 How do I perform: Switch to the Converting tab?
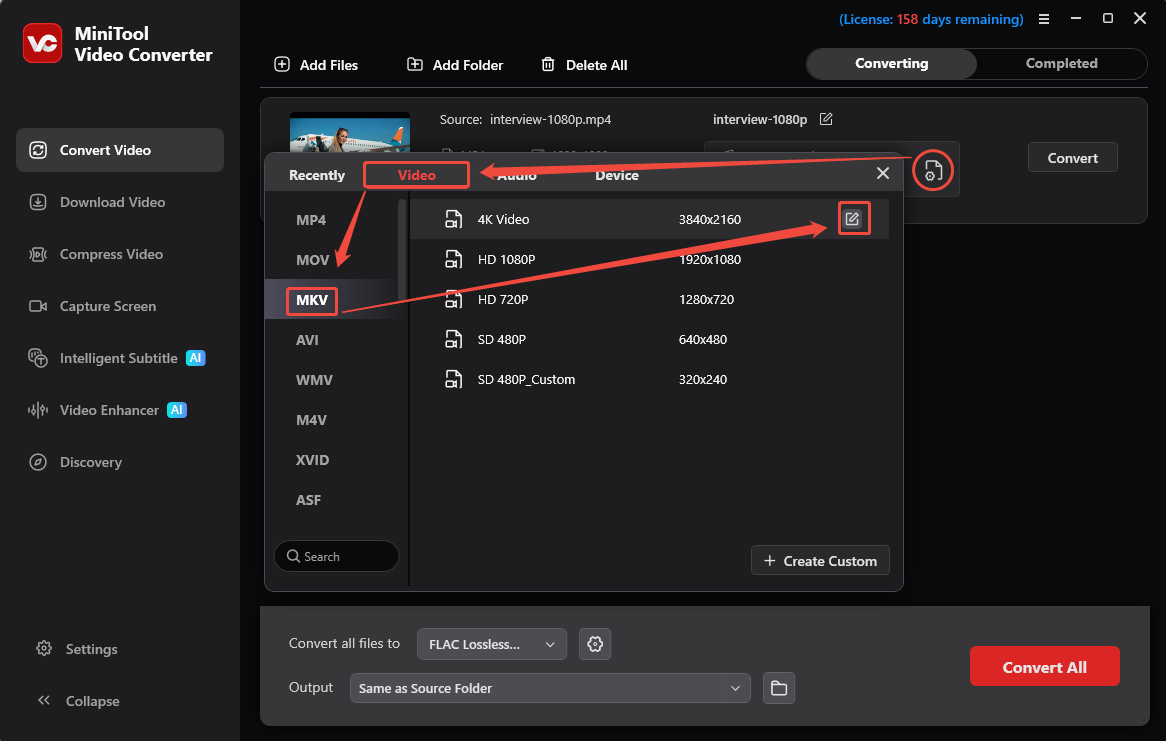coord(892,64)
